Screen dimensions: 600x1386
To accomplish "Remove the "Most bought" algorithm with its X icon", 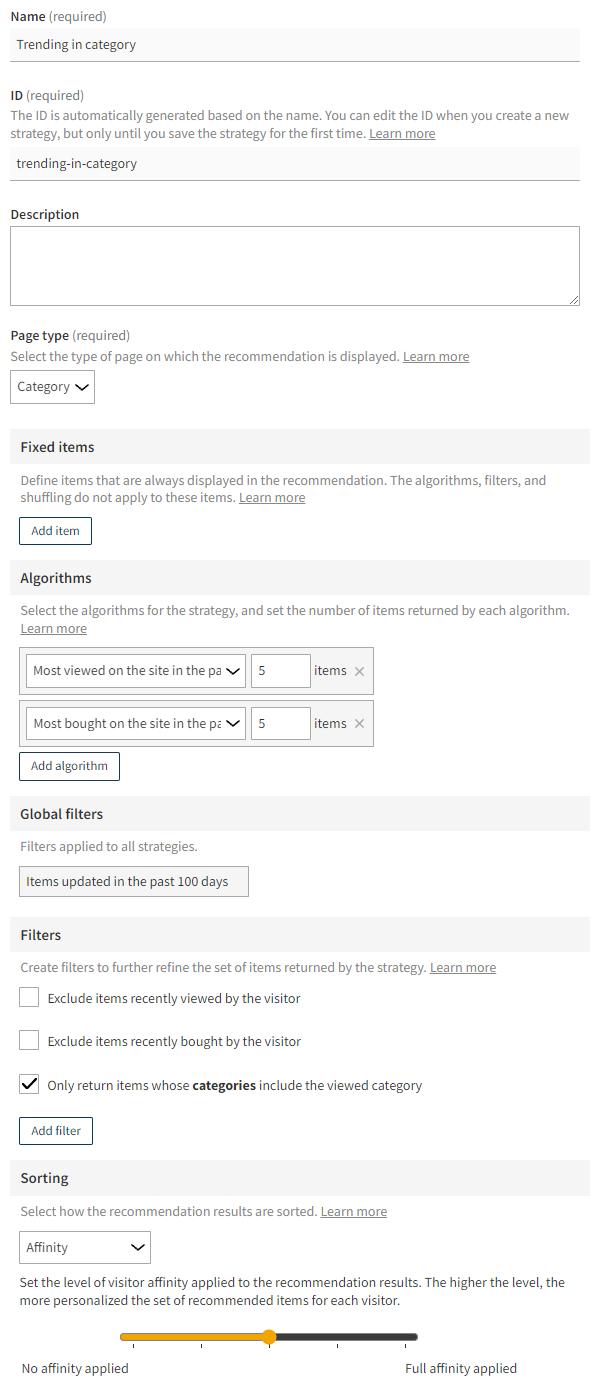I will tap(359, 723).
